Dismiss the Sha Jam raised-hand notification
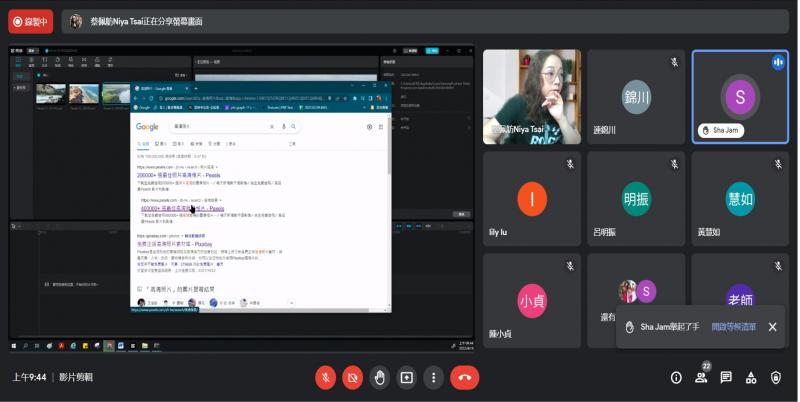Screen dimensions: 800x402 coord(772,327)
